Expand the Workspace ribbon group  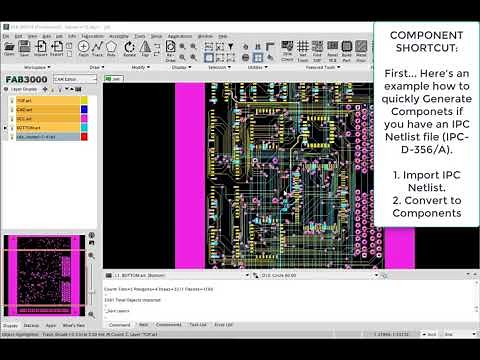tap(37, 67)
